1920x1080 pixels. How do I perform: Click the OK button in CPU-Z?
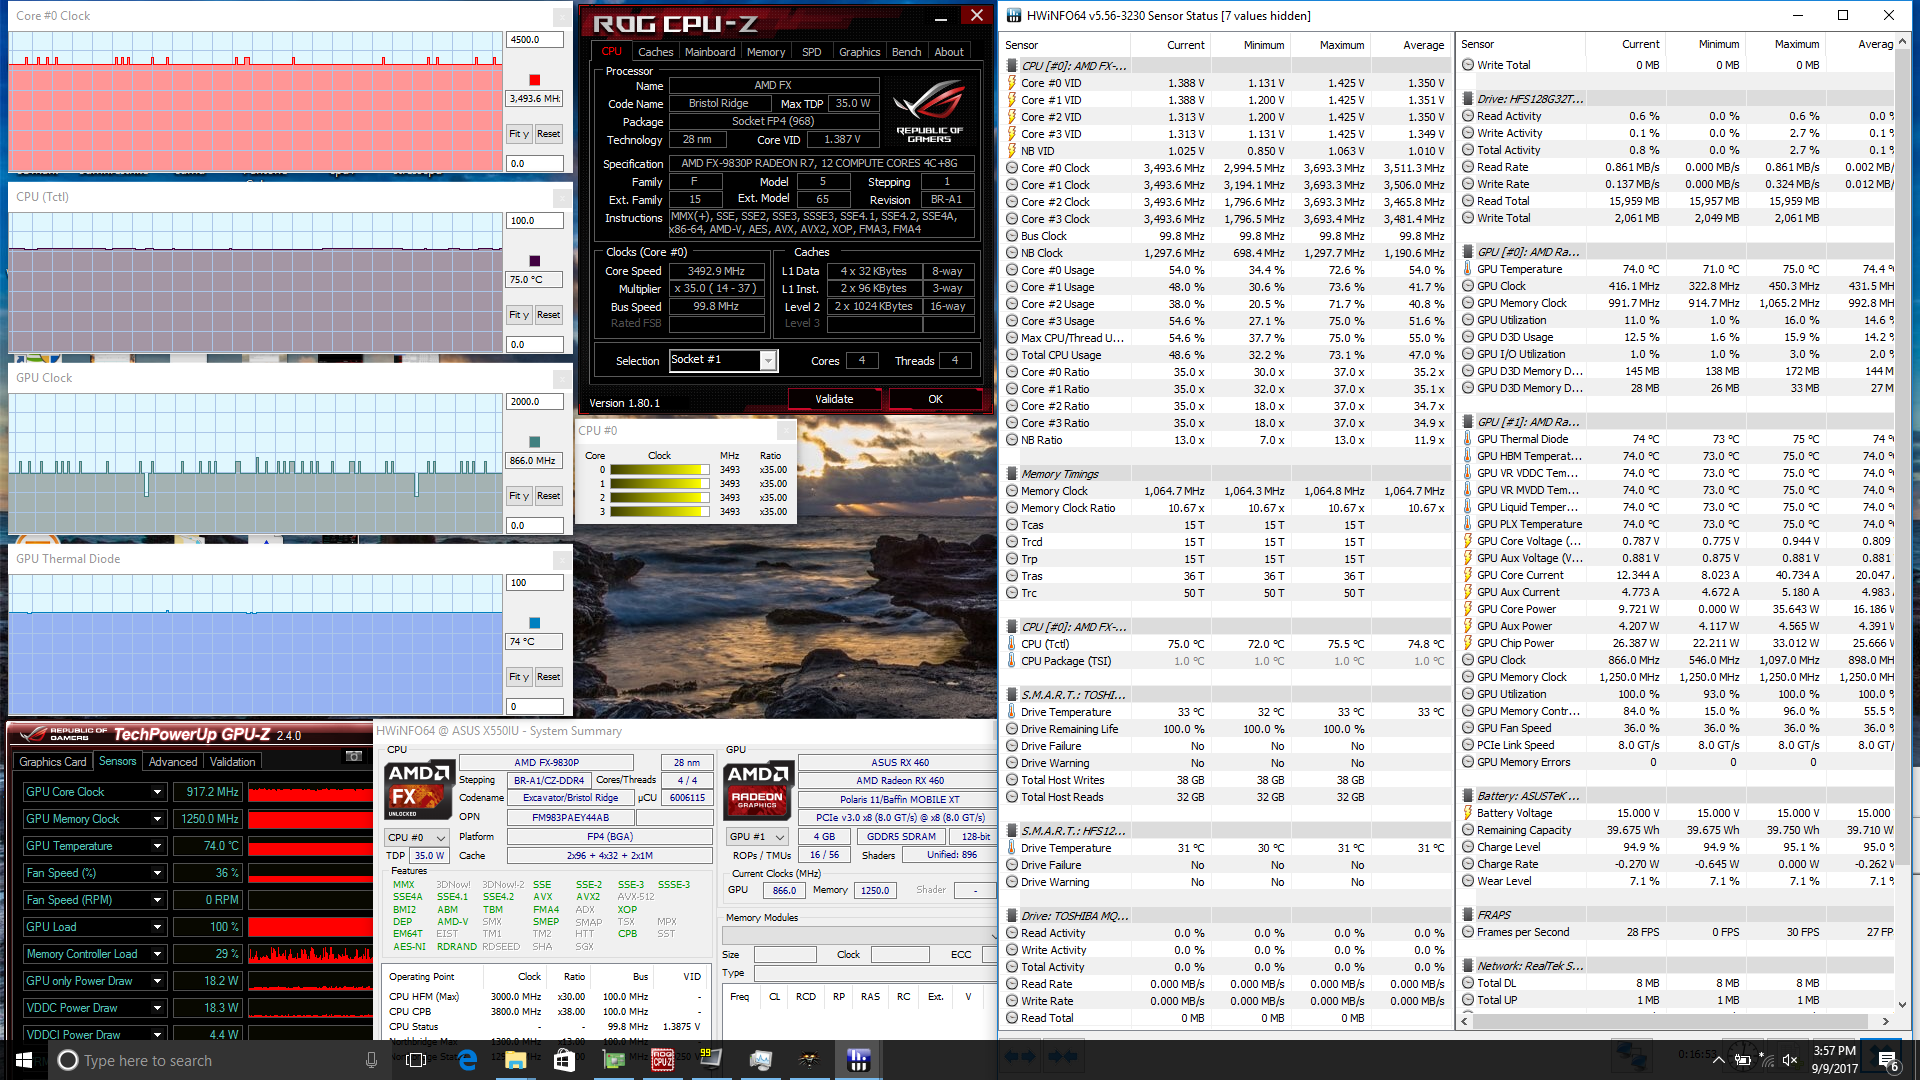(935, 399)
